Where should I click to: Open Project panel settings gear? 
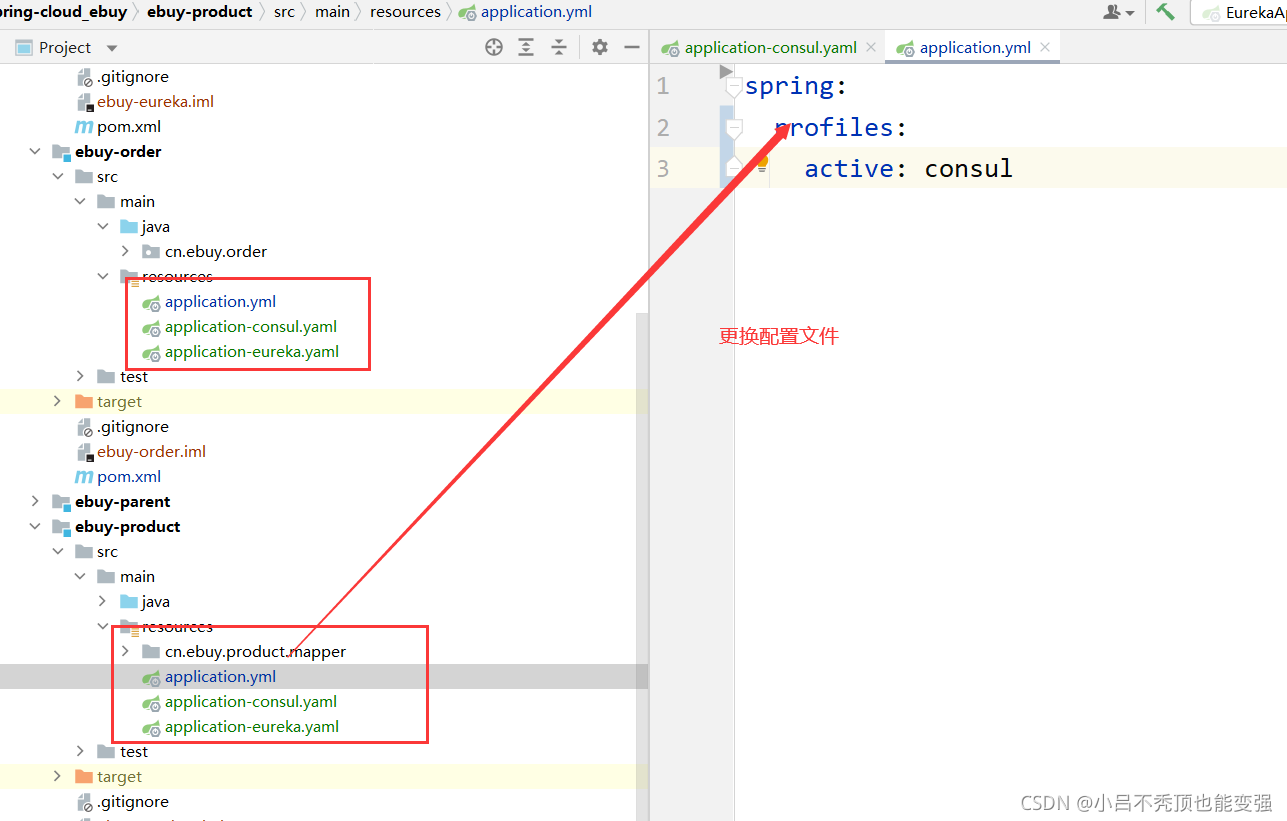pos(600,47)
